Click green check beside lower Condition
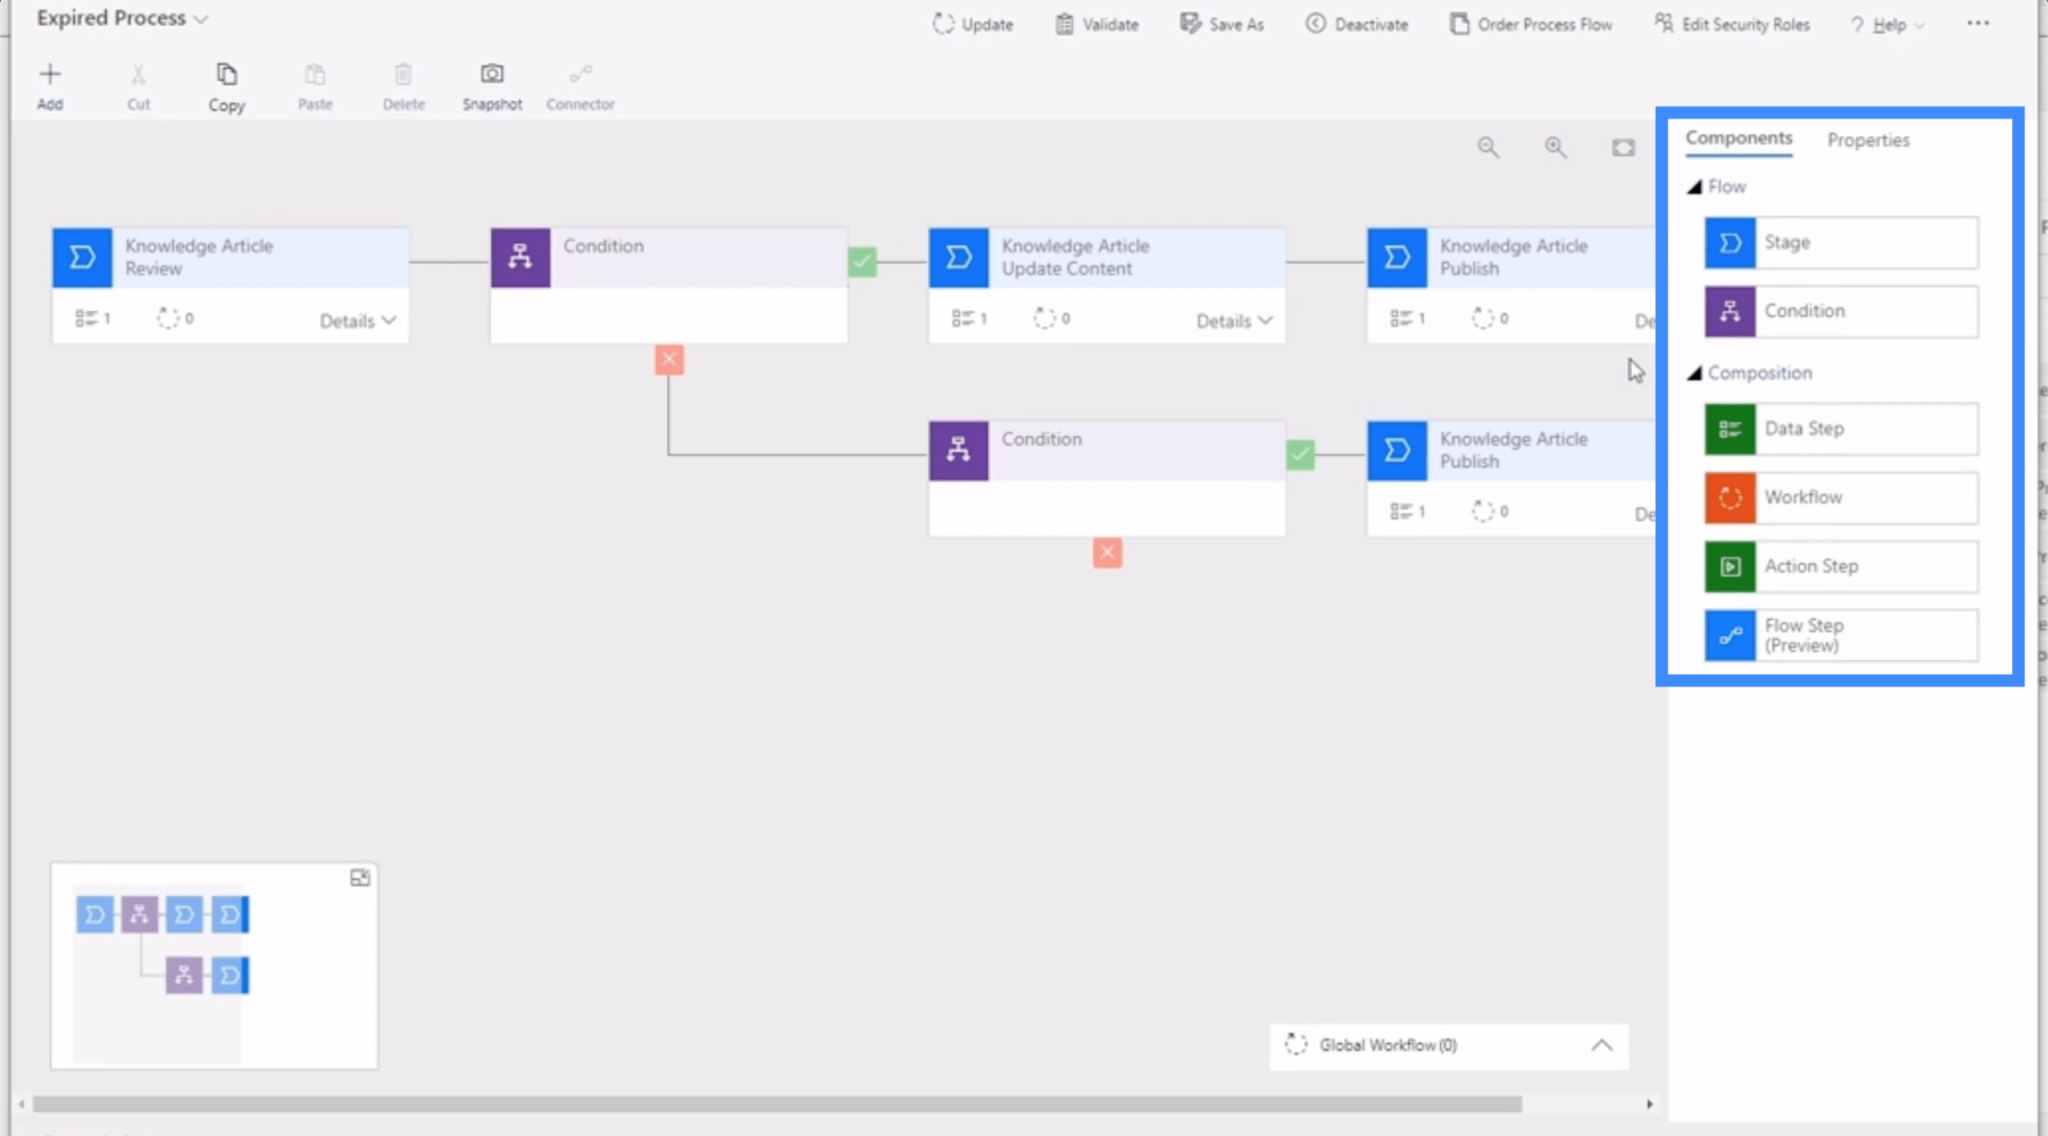Viewport: 2048px width, 1136px height. [1300, 455]
